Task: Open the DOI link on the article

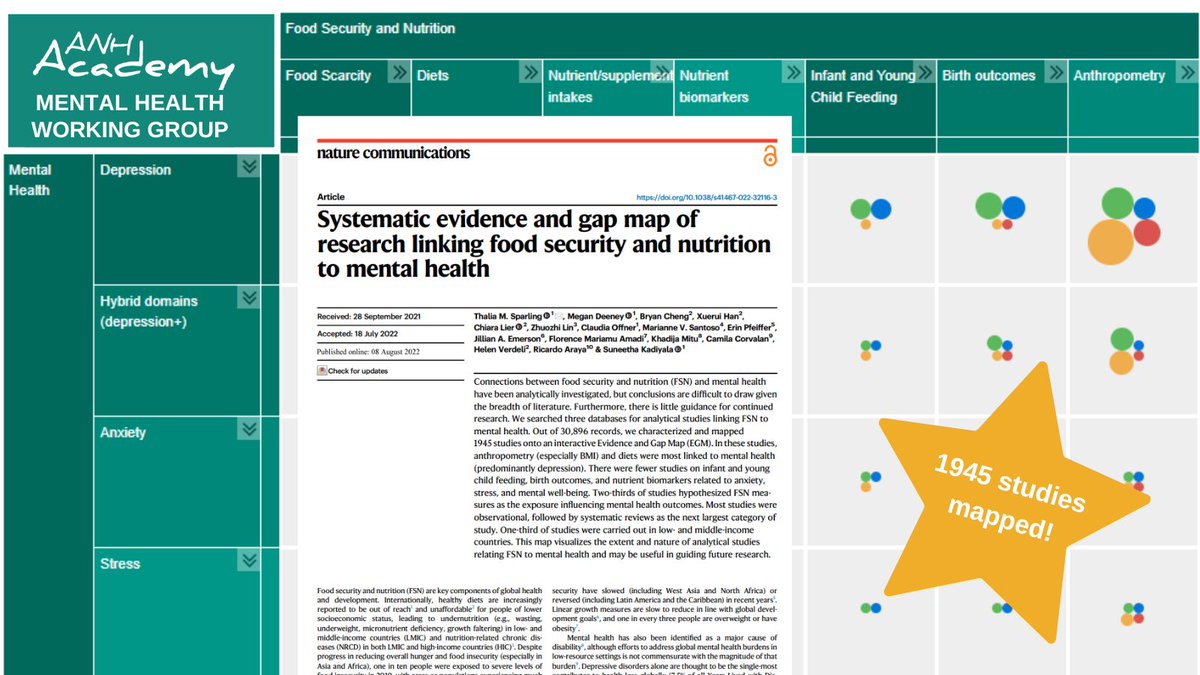Action: [x=706, y=198]
